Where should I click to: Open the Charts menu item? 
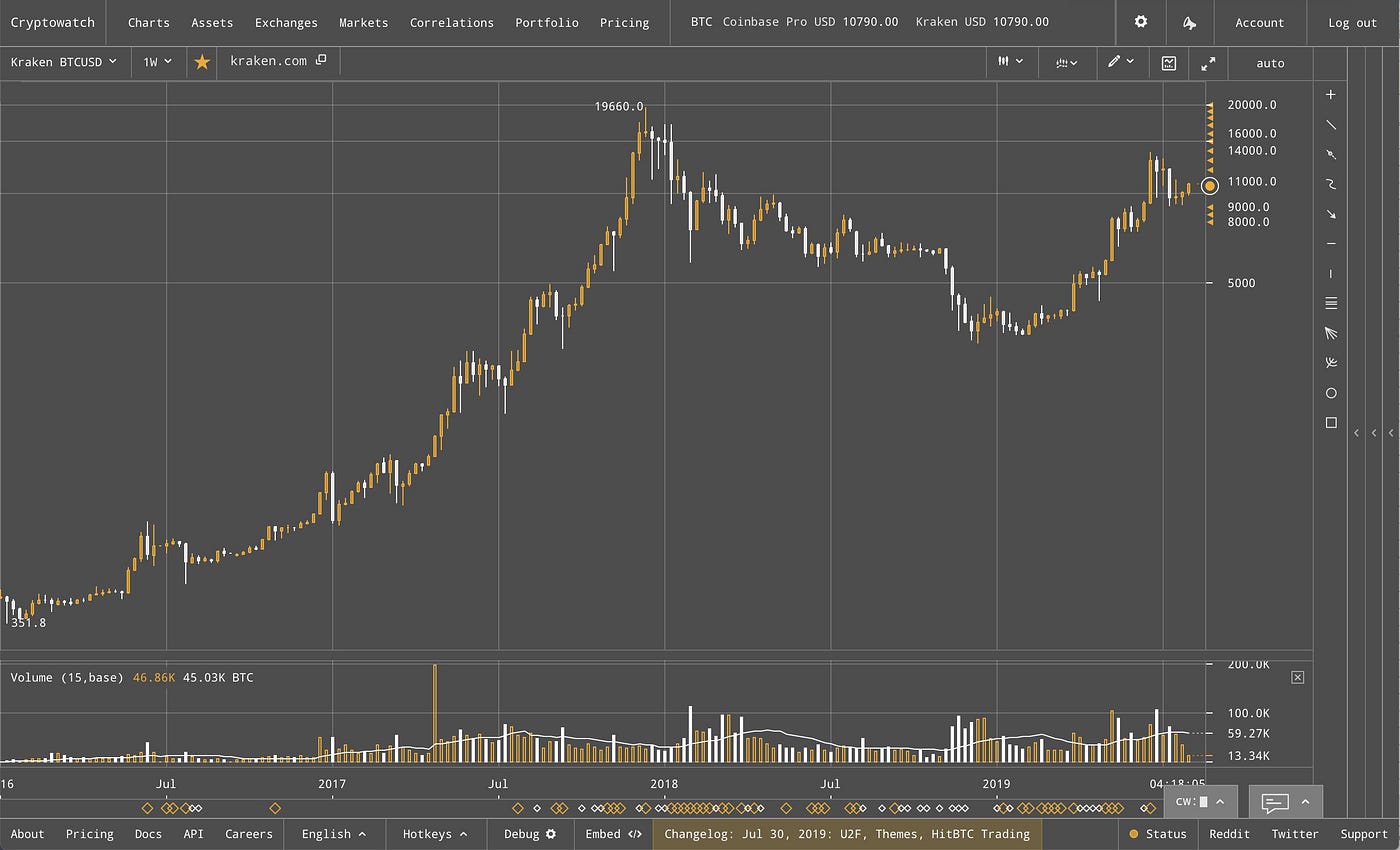[149, 22]
